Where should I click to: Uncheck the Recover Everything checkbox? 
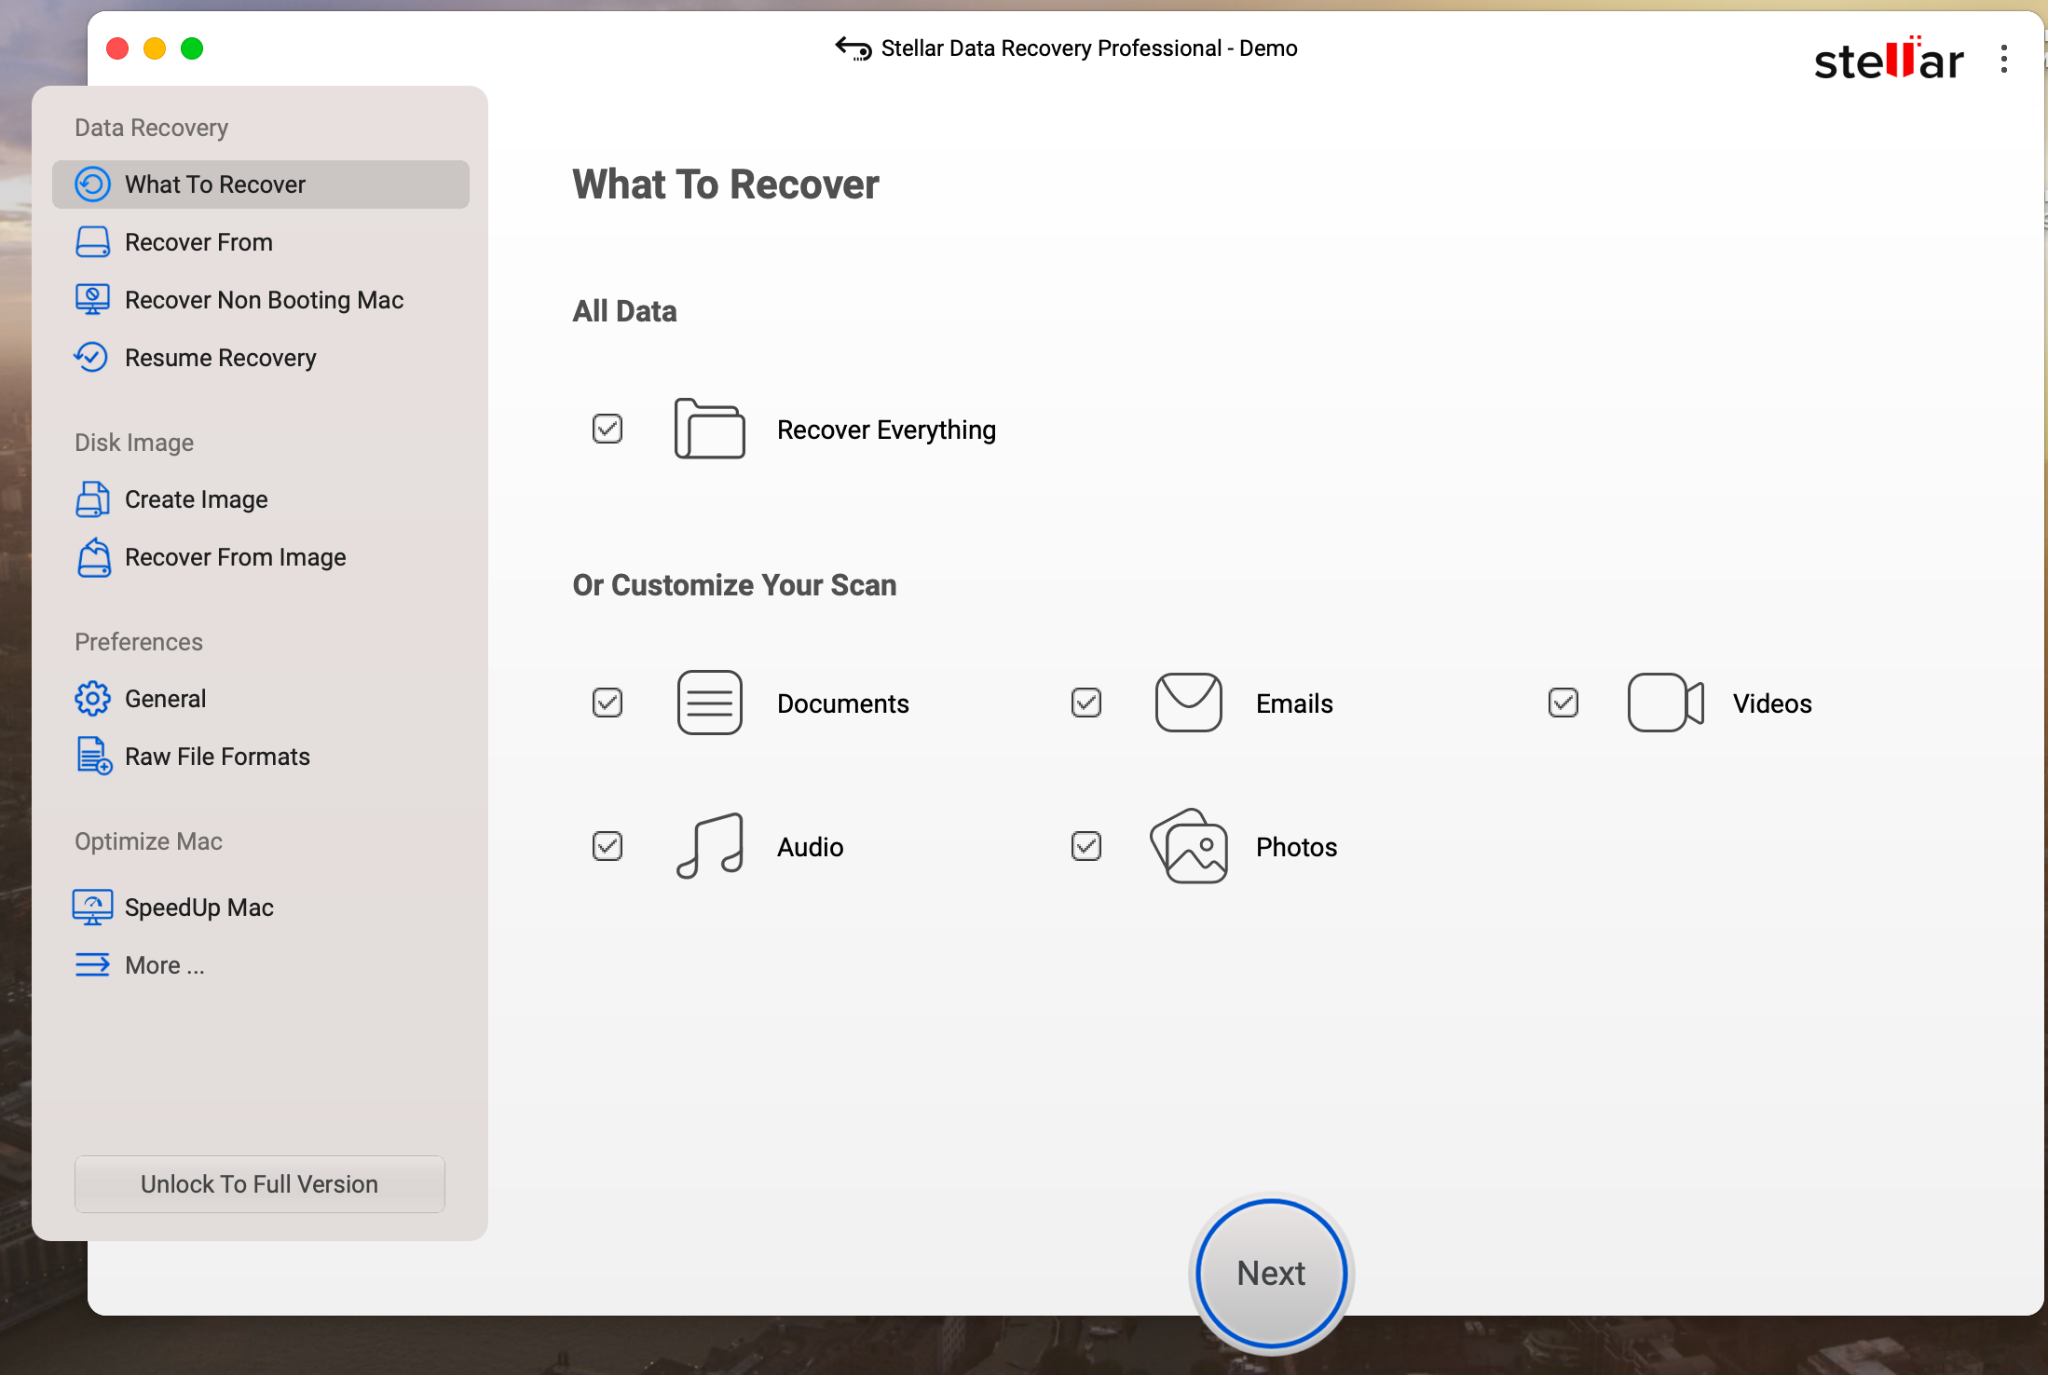pos(607,429)
